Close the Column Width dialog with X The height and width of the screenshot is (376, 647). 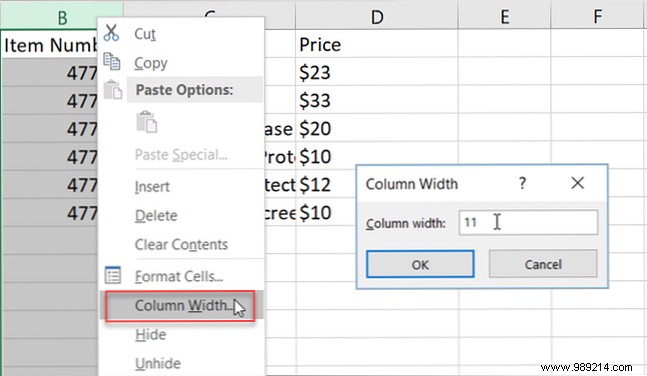click(x=577, y=183)
